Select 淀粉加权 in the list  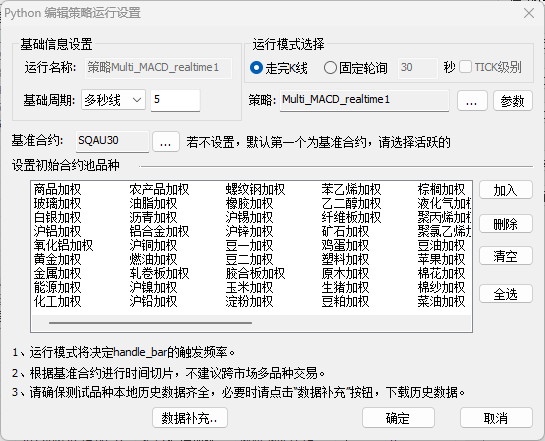(x=250, y=301)
